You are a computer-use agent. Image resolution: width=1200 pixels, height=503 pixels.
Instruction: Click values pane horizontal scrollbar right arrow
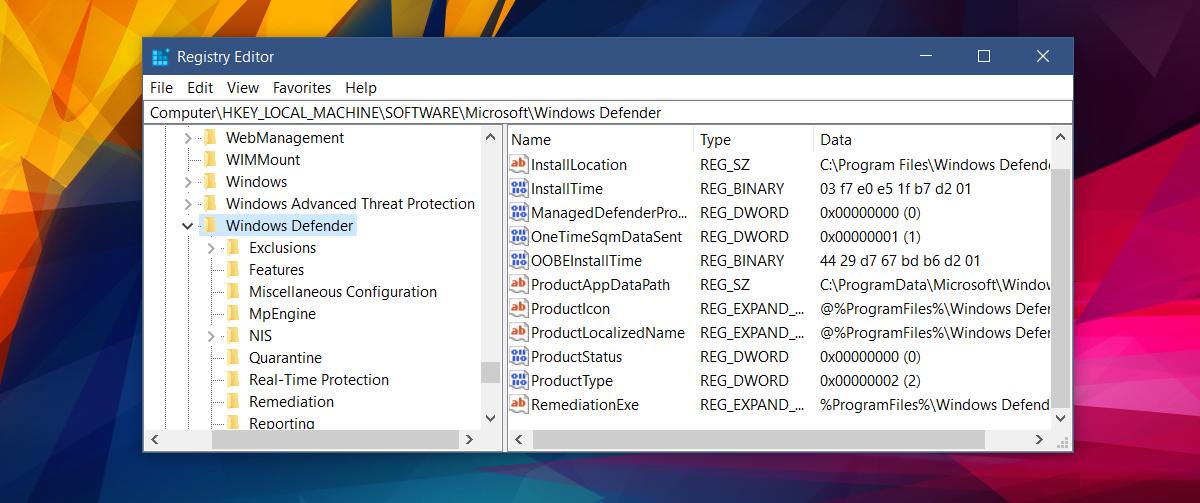(1041, 439)
